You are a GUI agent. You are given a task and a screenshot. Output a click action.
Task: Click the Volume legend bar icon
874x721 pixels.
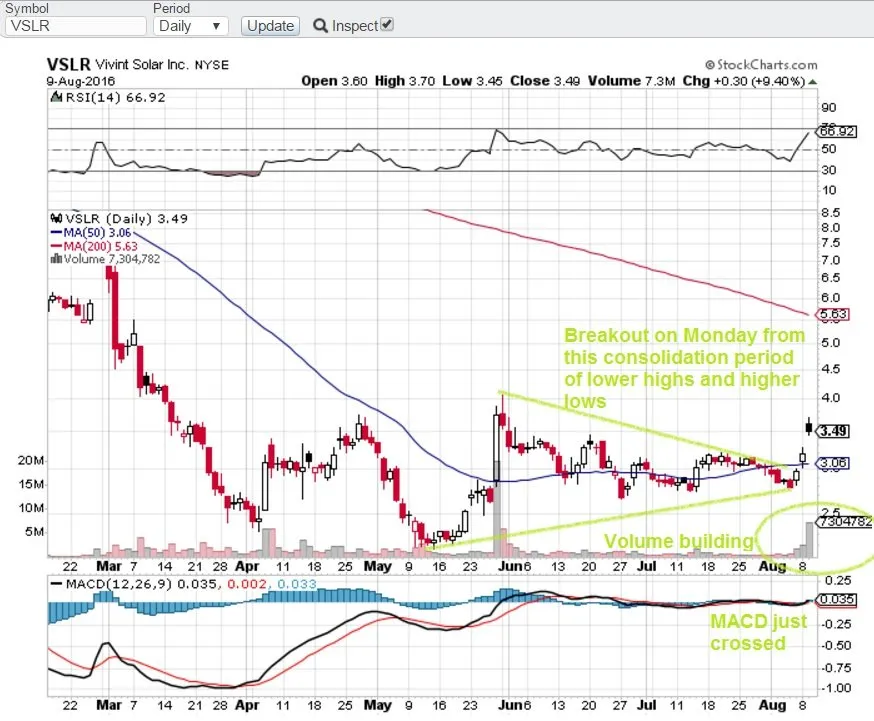click(56, 259)
